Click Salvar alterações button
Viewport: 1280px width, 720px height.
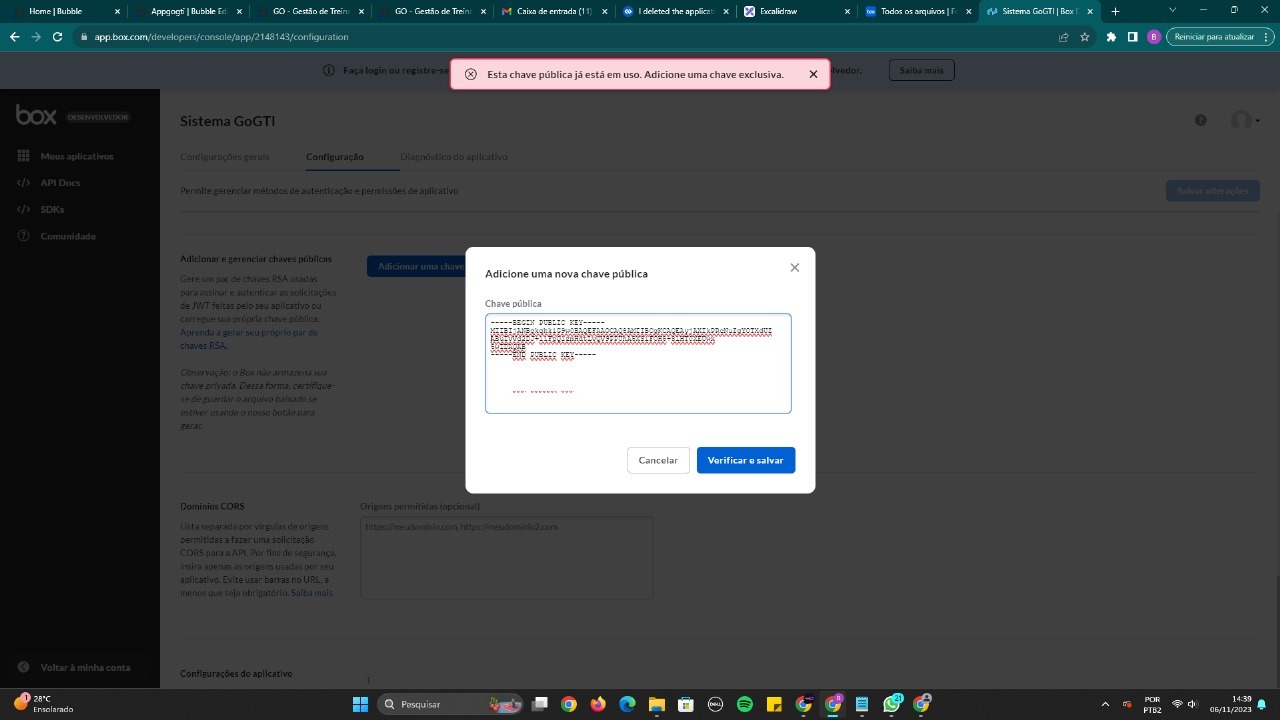click(x=1212, y=190)
